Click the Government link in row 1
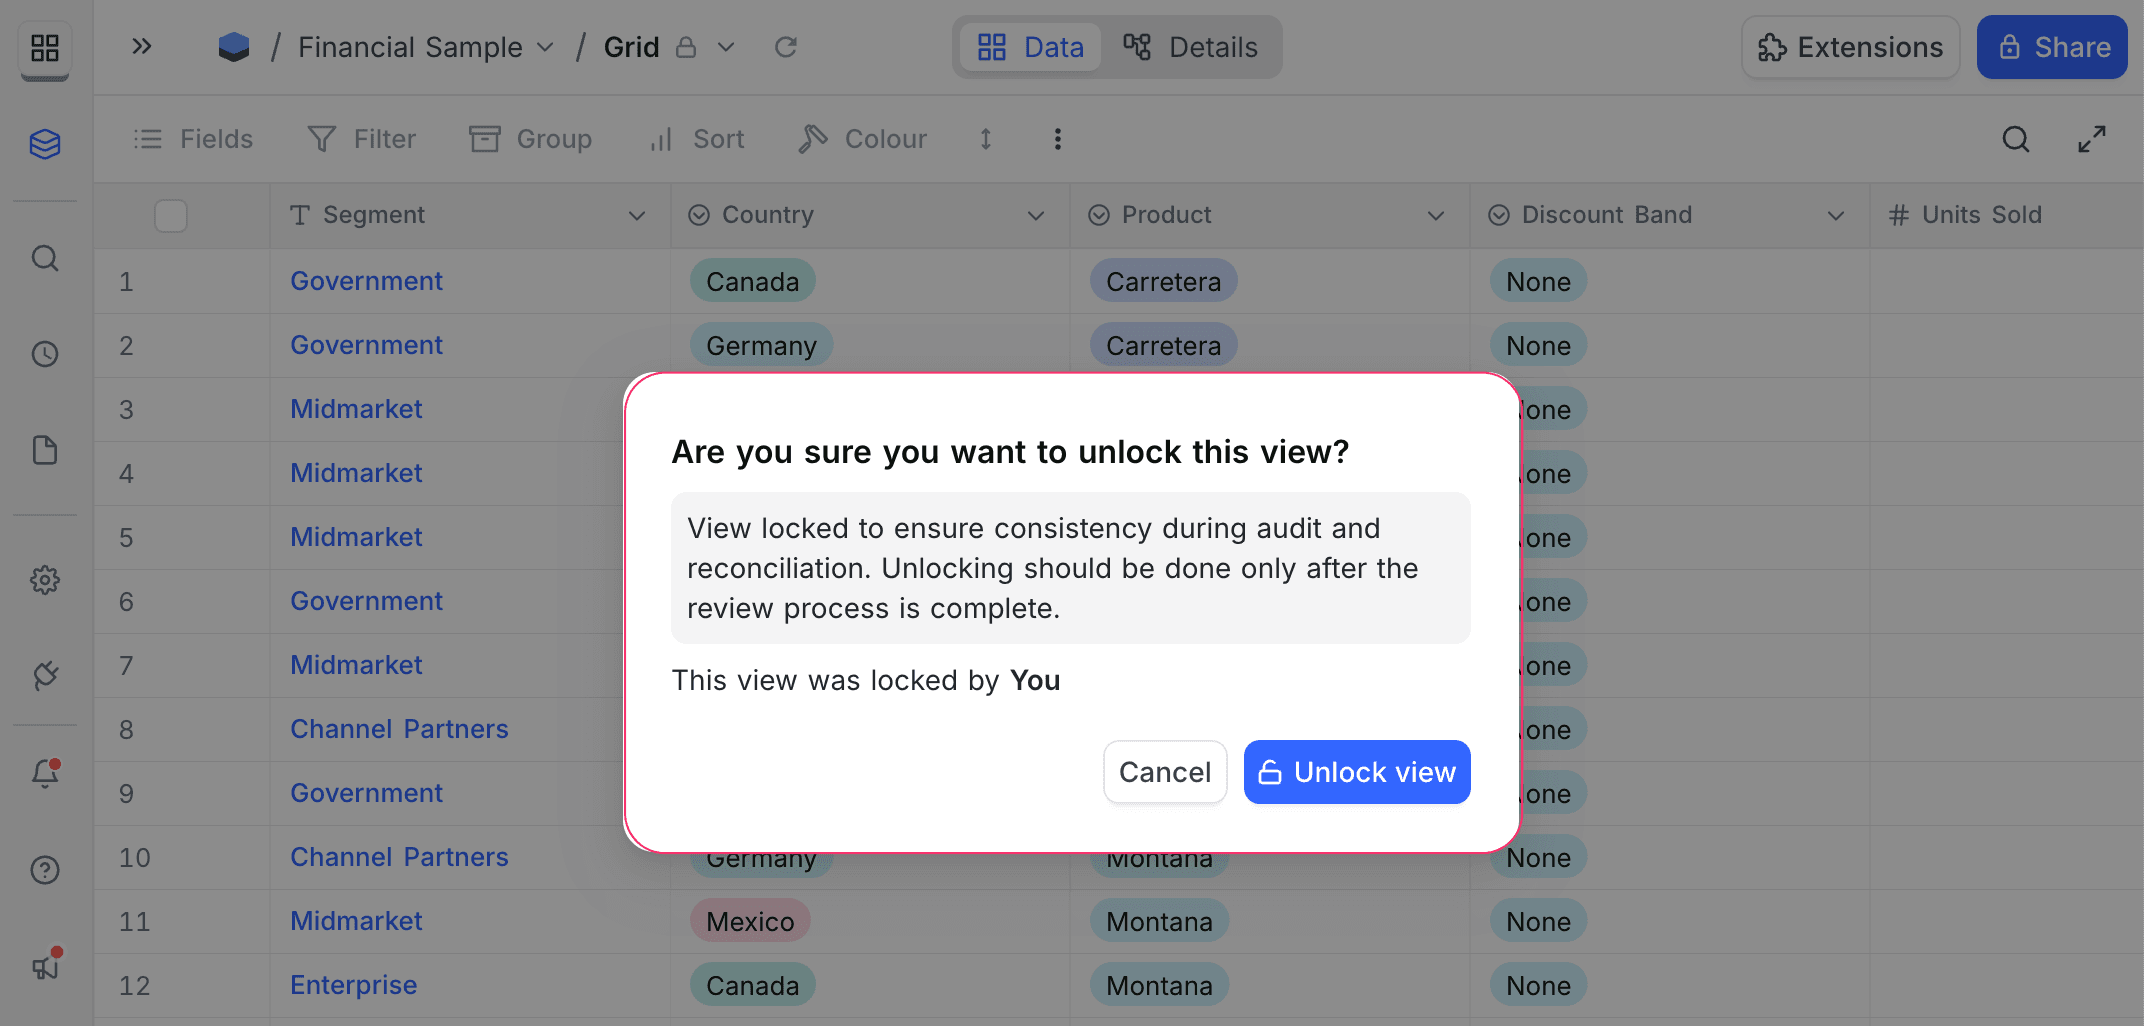This screenshot has width=2144, height=1026. 366,281
